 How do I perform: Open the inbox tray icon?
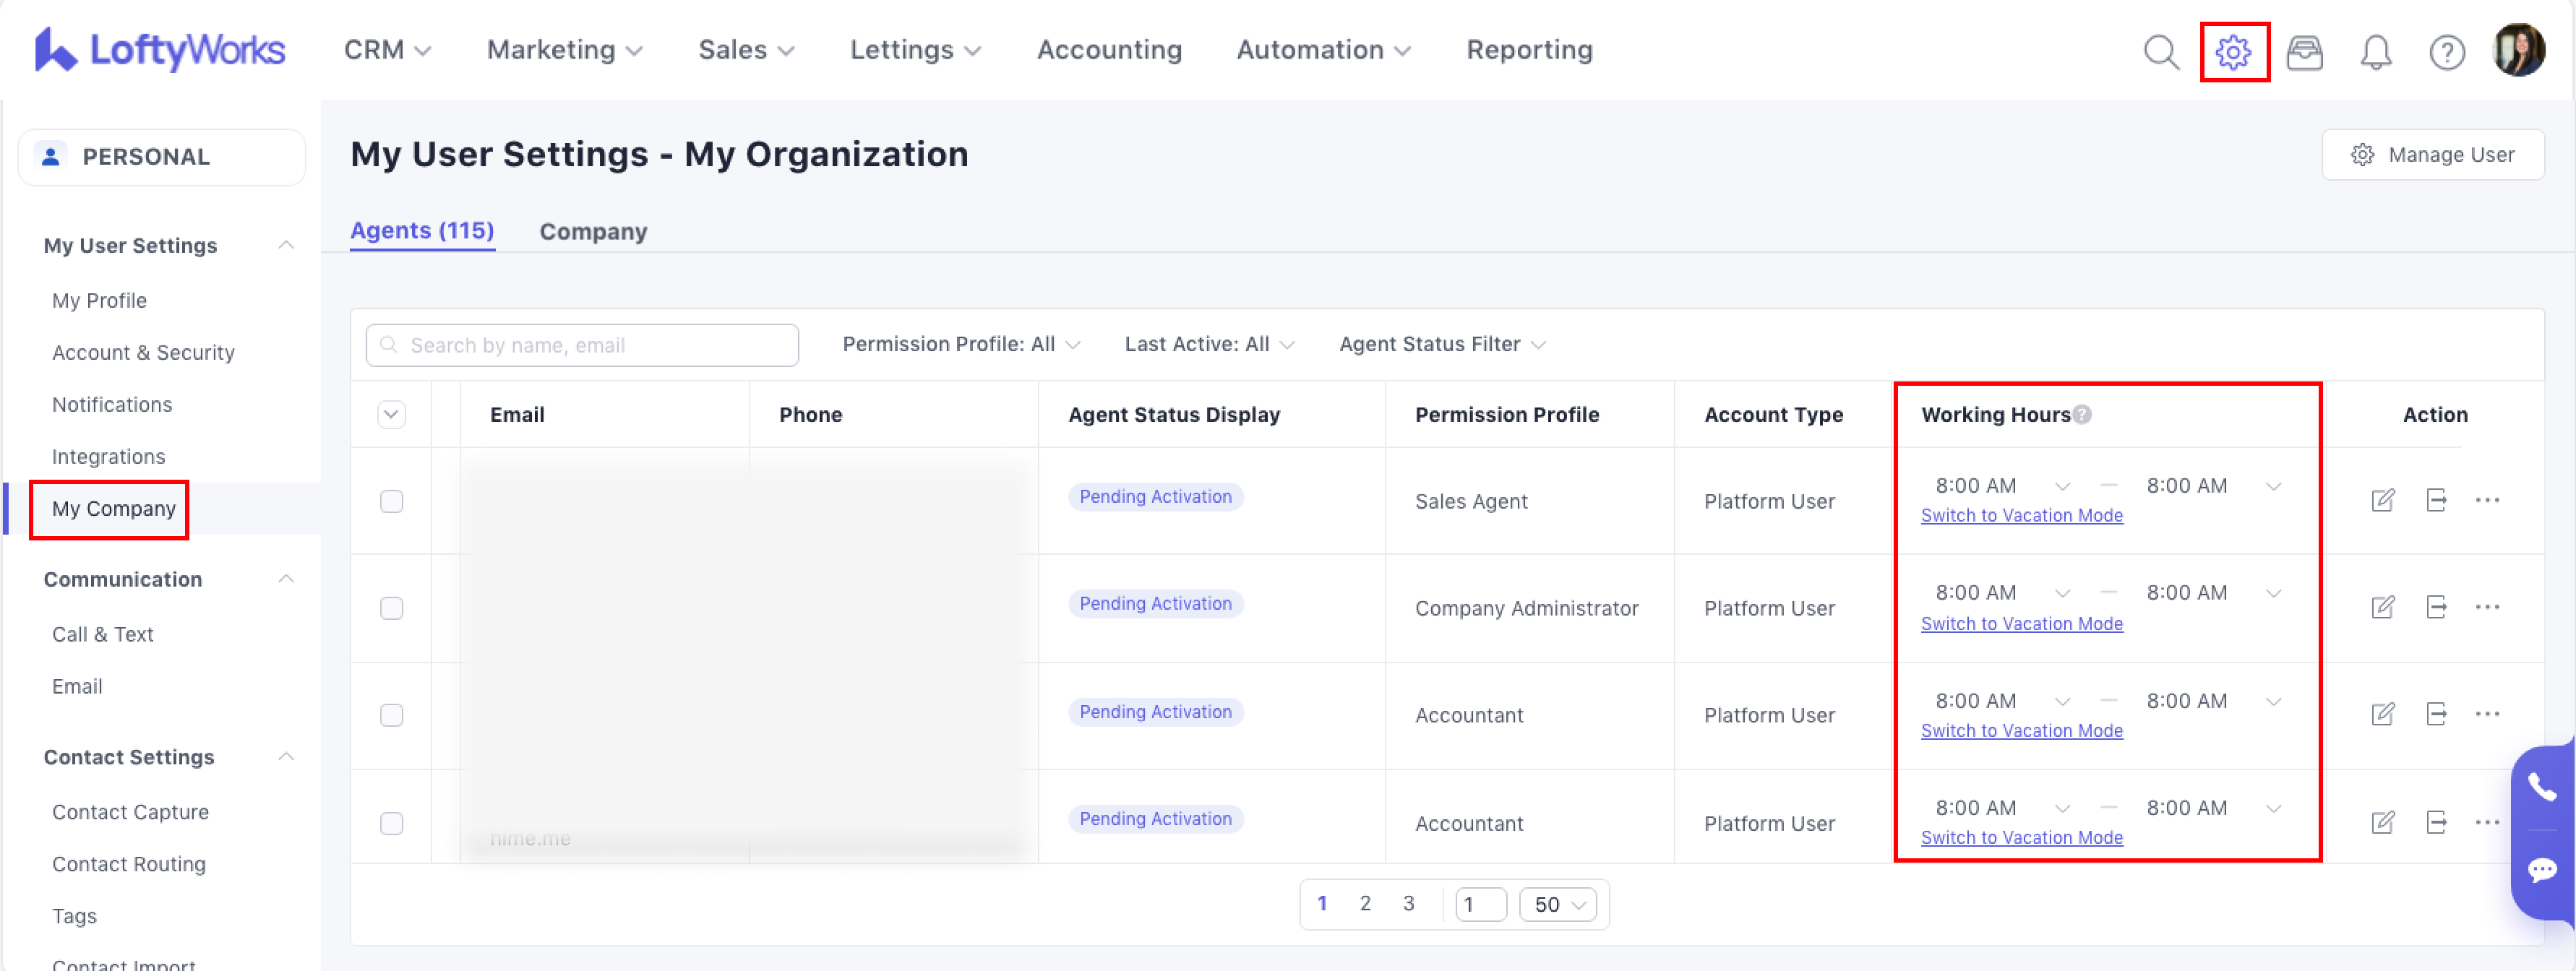(x=2304, y=52)
